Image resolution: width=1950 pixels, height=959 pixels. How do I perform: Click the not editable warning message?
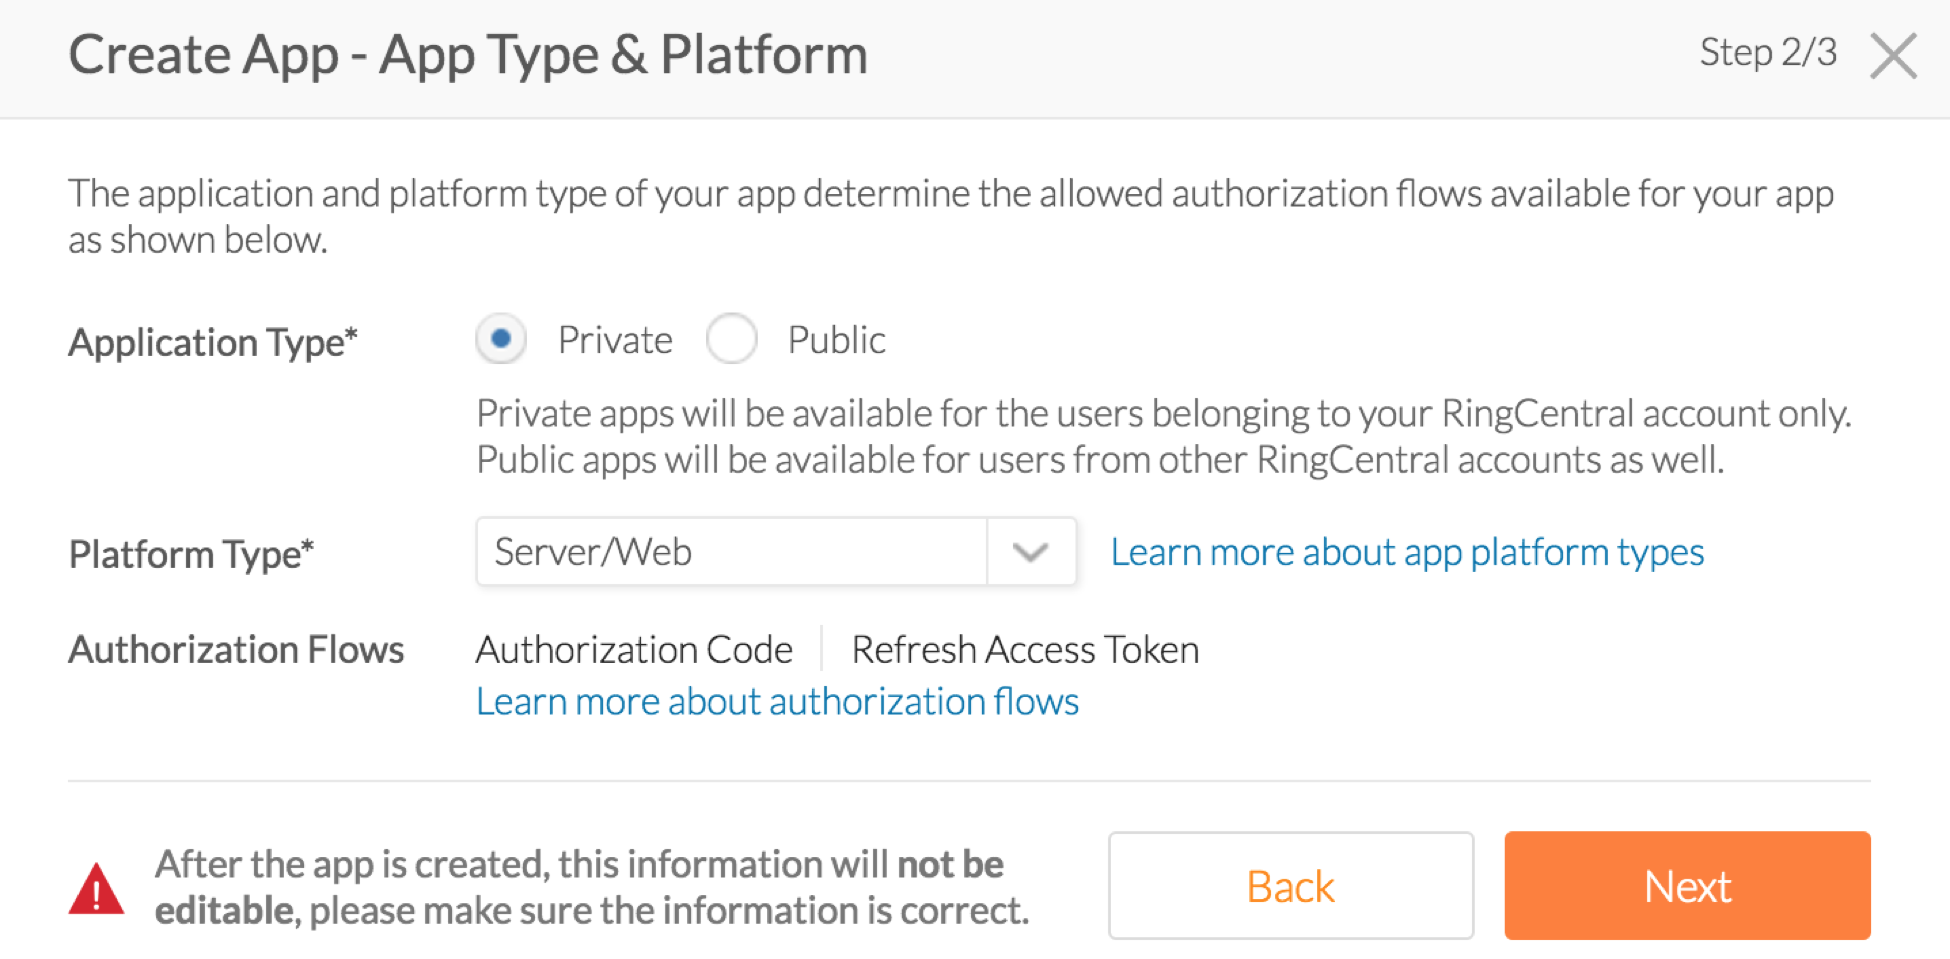pyautogui.click(x=591, y=887)
